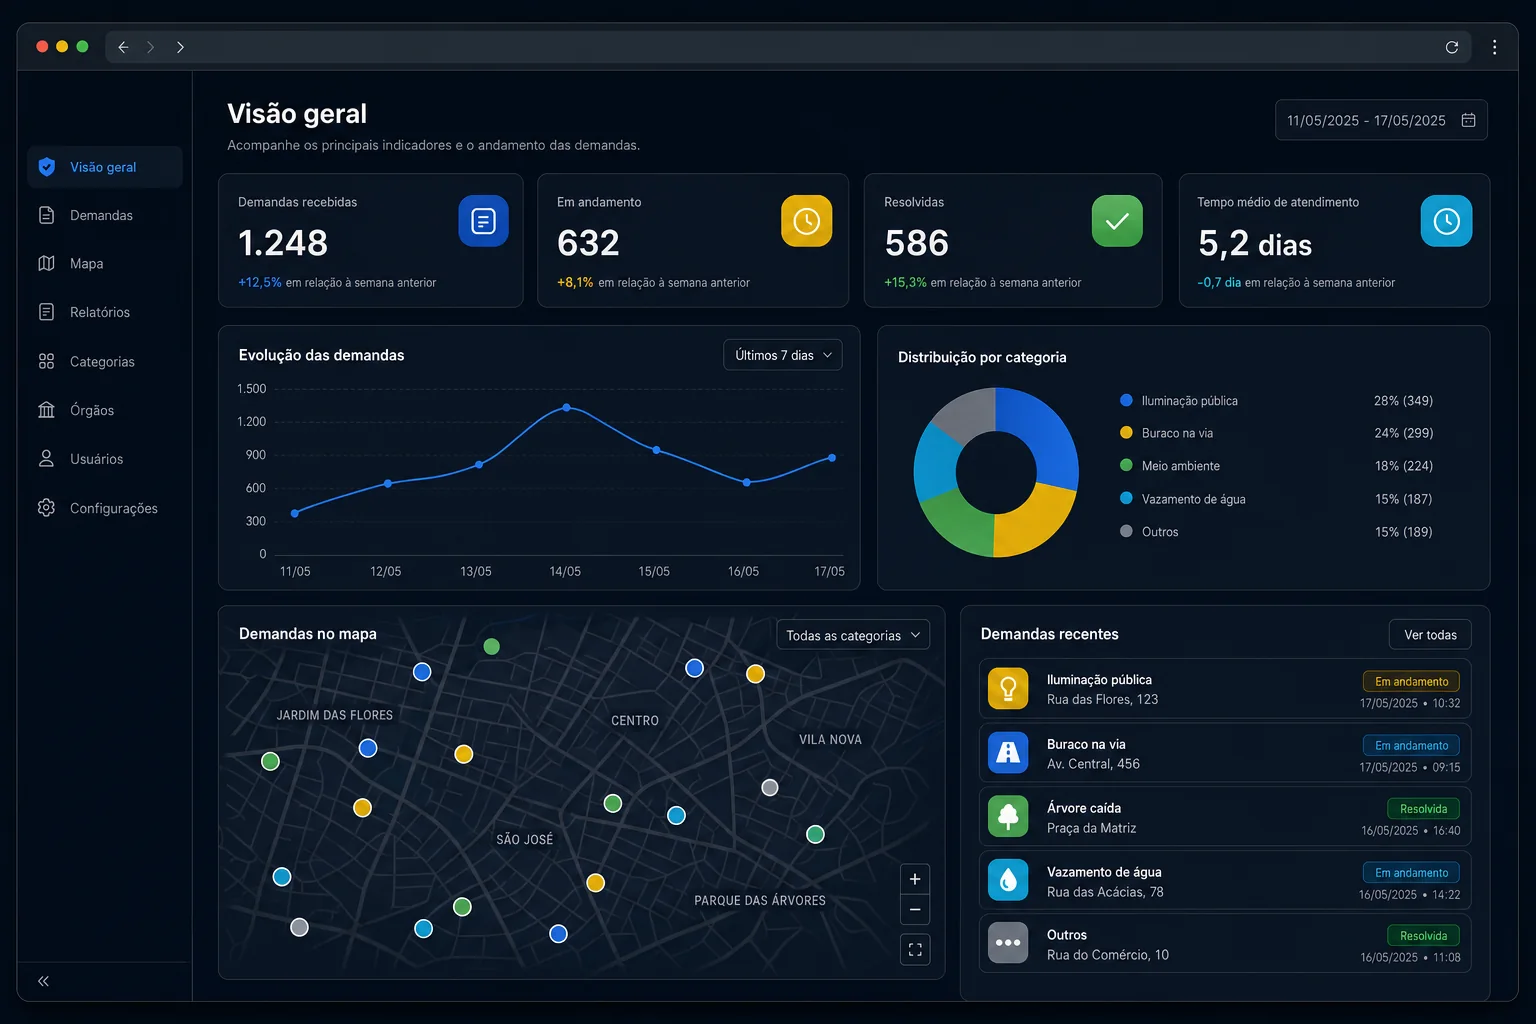Viewport: 1536px width, 1024px height.
Task: Click the Buraco na via yellow legend dot
Action: click(1126, 433)
